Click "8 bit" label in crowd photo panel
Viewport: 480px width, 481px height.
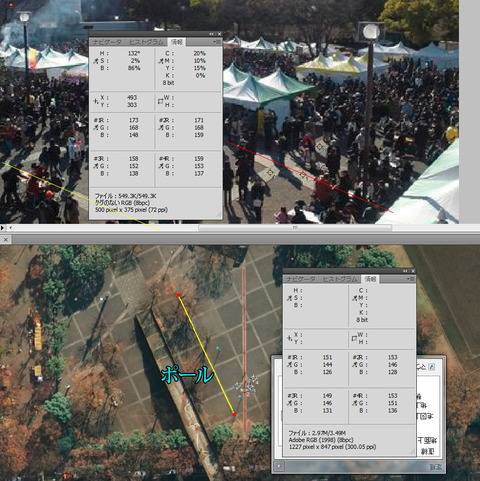[168, 83]
